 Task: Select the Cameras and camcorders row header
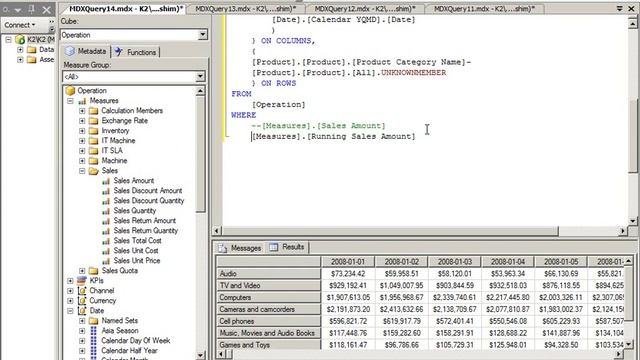(x=269, y=309)
